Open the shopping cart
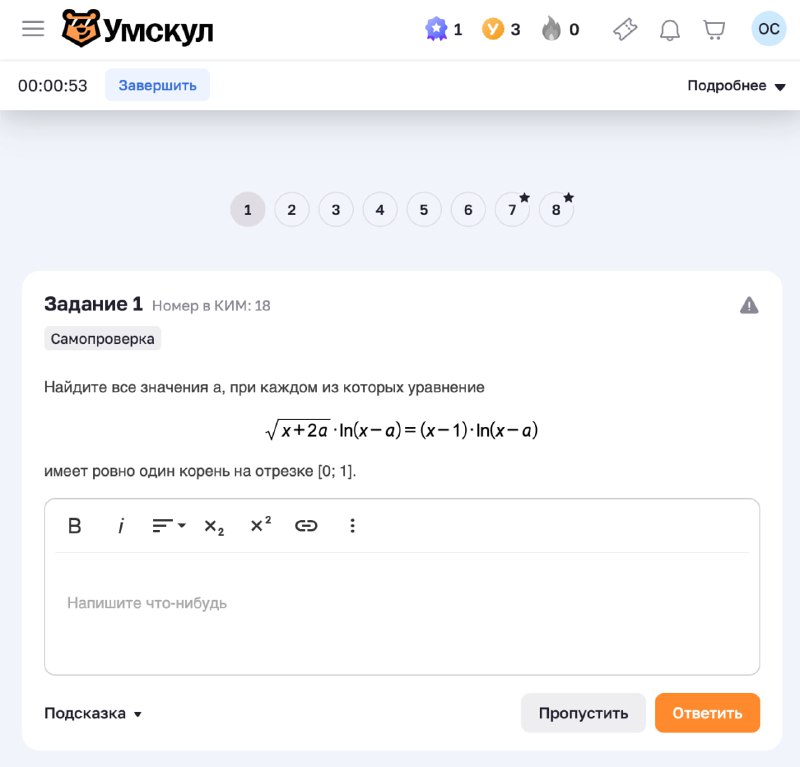The width and height of the screenshot is (800, 767). pyautogui.click(x=714, y=30)
